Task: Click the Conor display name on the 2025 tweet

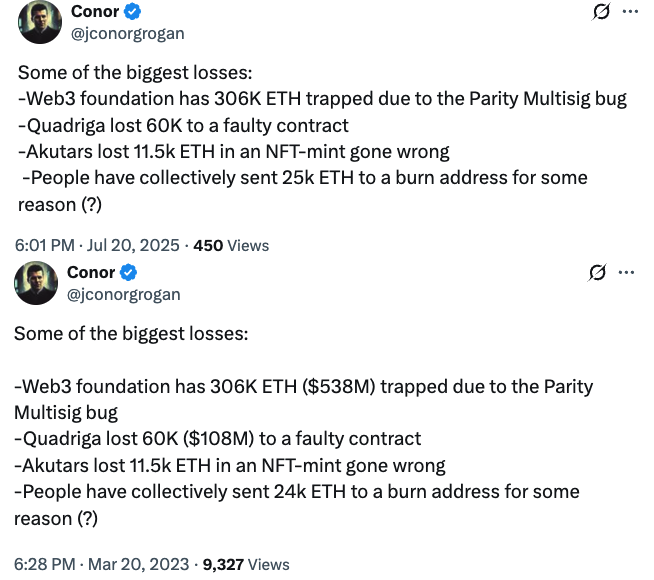Action: 95,12
